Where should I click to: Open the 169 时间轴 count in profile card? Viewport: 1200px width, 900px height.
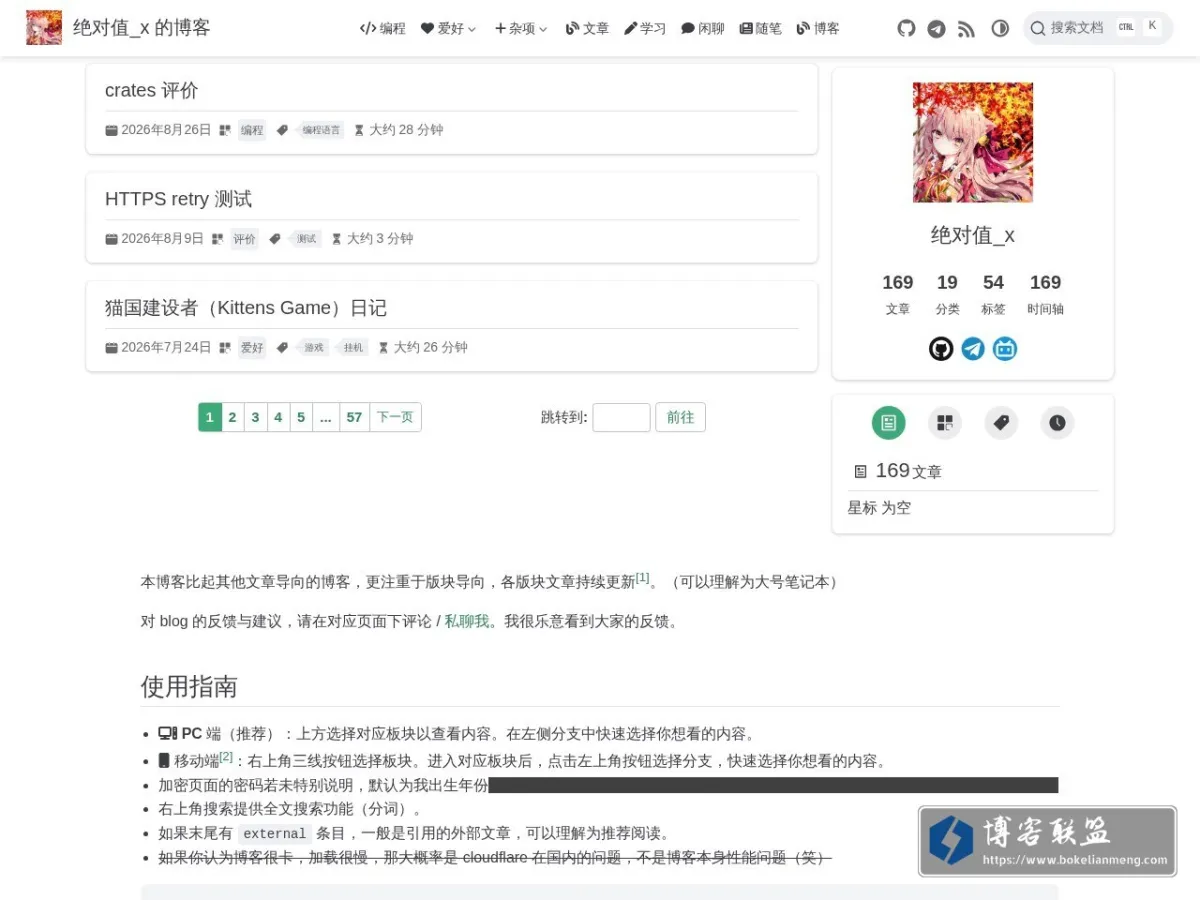(x=1045, y=295)
